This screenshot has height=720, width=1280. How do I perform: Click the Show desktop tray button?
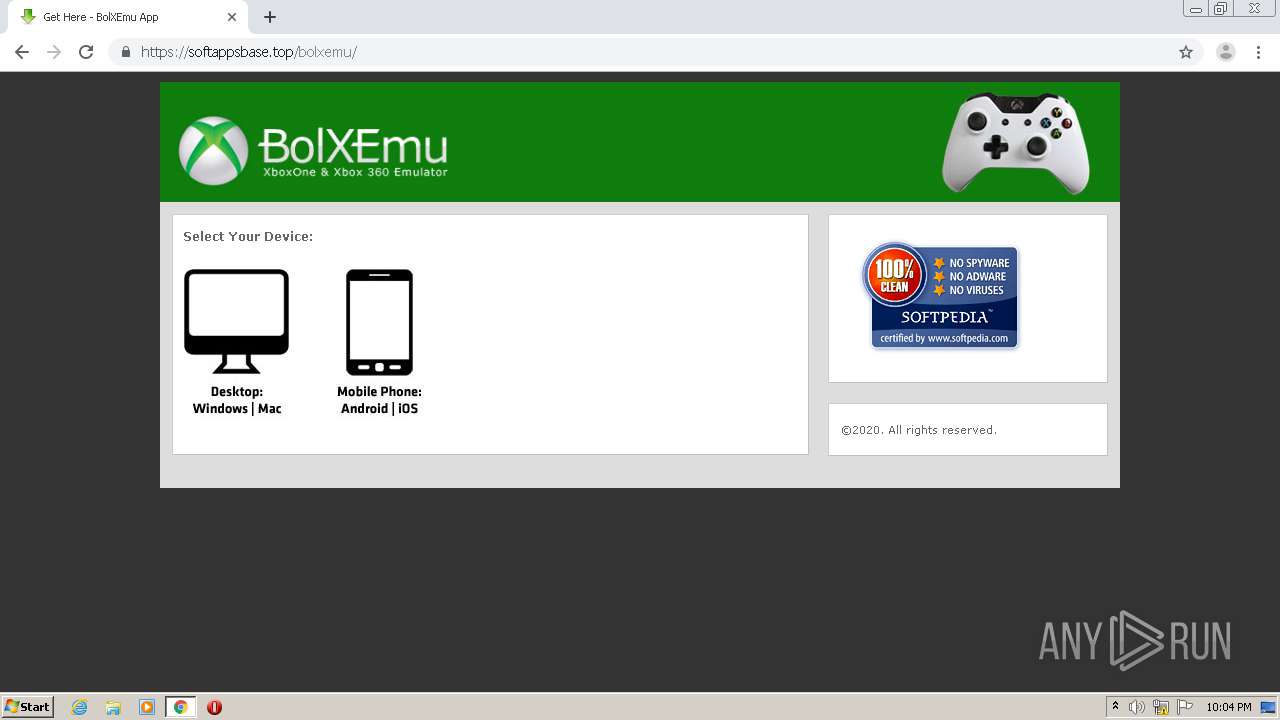(x=1268, y=707)
